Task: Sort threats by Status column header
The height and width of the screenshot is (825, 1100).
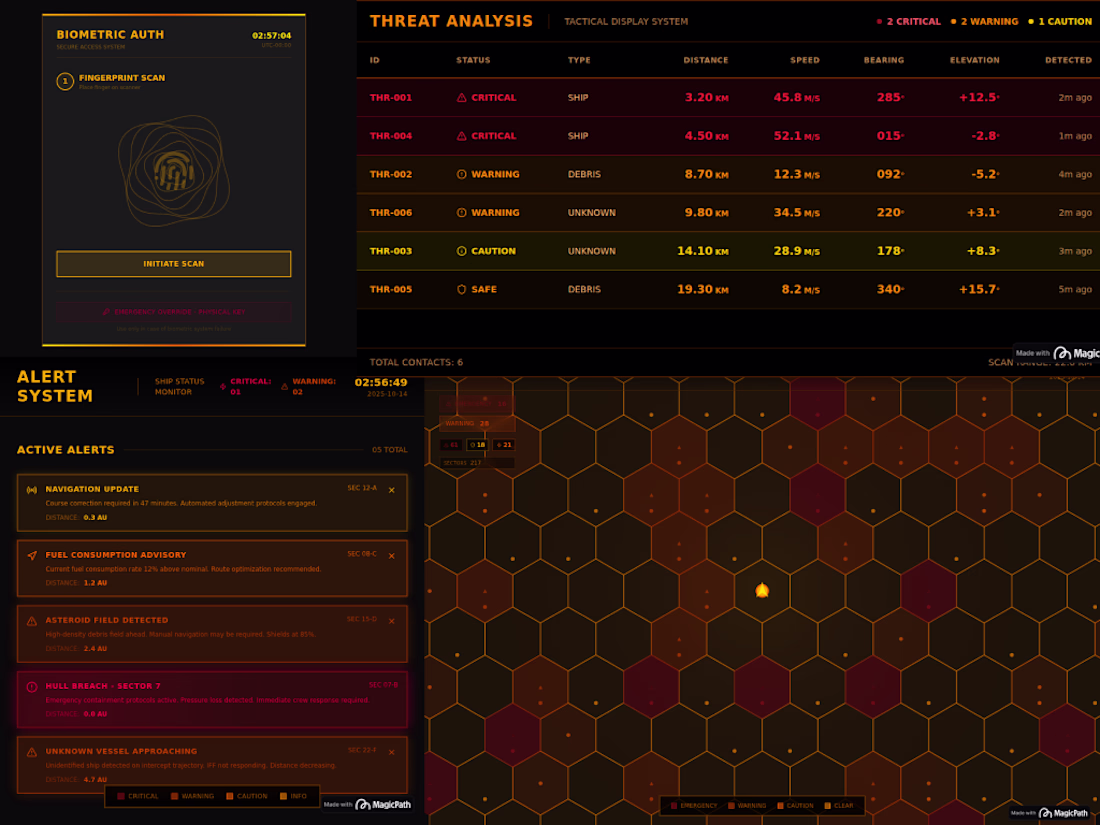Action: (x=473, y=60)
